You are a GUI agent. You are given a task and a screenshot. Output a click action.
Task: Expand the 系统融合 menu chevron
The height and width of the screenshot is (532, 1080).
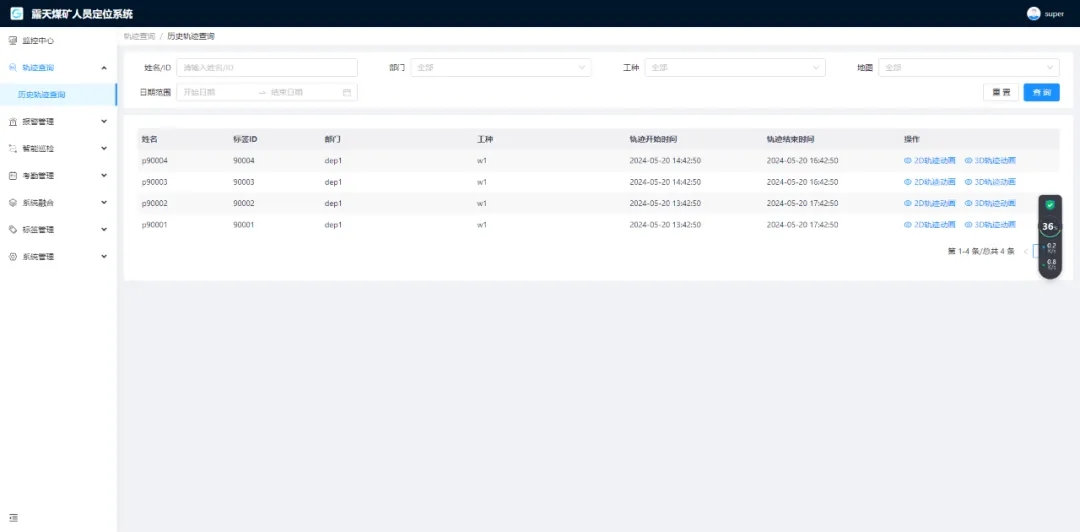tap(104, 203)
